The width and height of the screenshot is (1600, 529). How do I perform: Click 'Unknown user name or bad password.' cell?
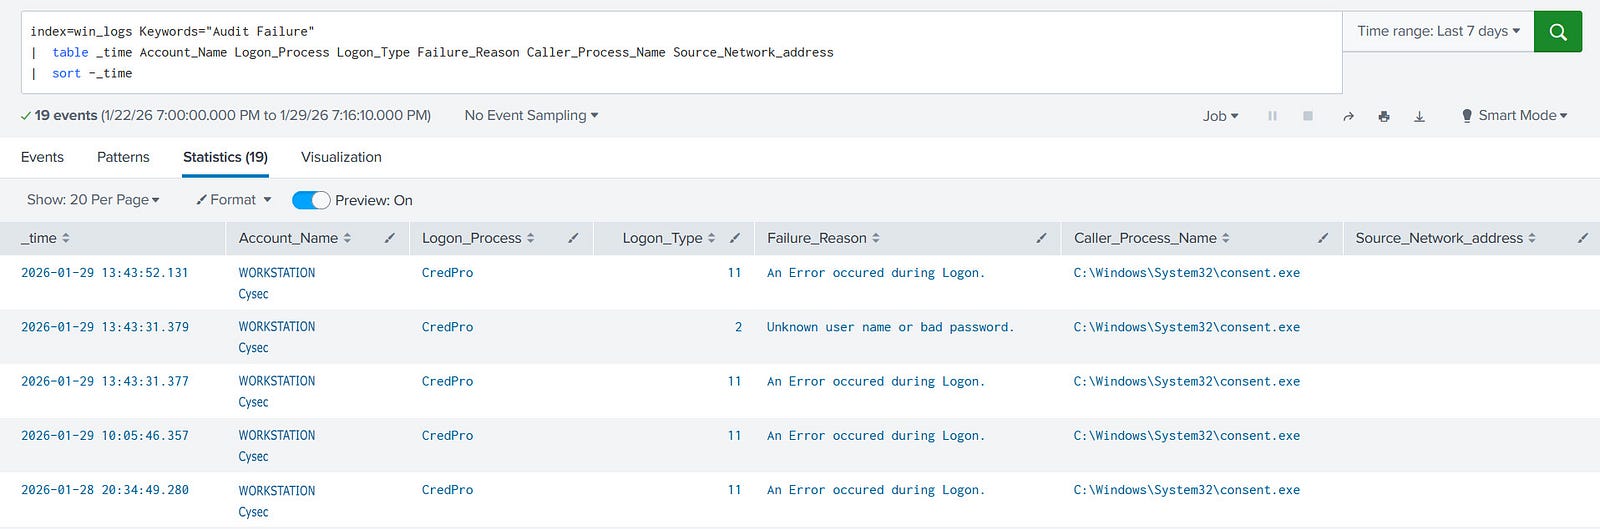pos(890,327)
